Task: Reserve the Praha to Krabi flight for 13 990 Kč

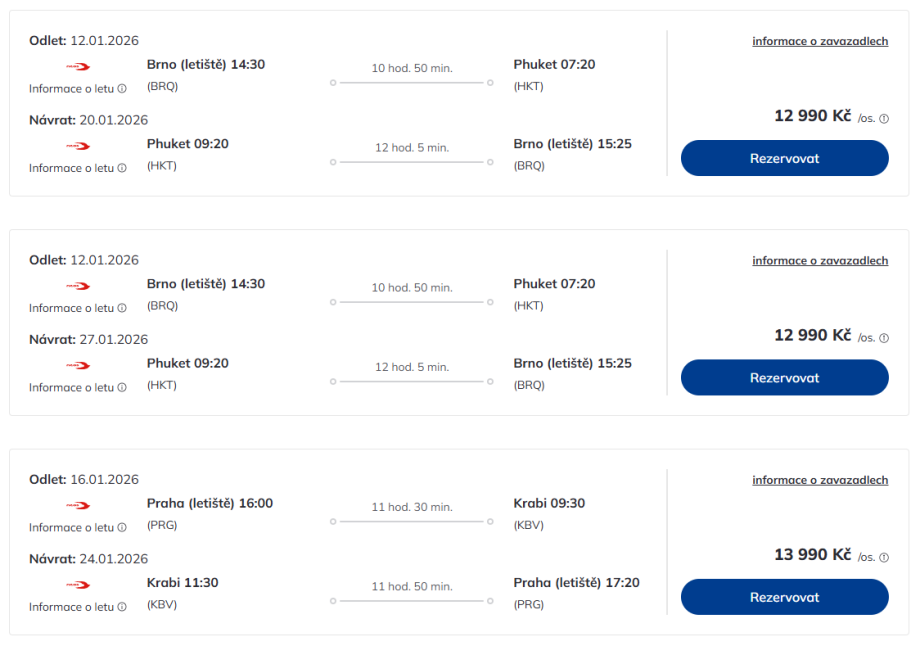Action: pyautogui.click(x=784, y=597)
